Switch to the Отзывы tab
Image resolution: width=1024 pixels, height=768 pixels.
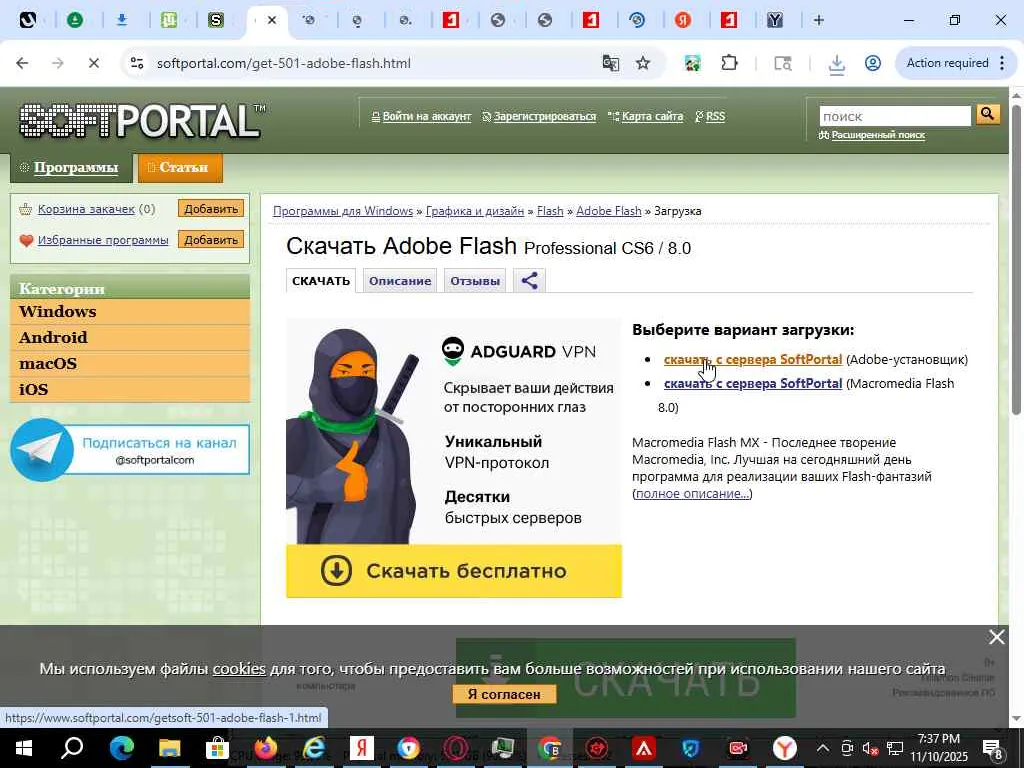coord(475,281)
